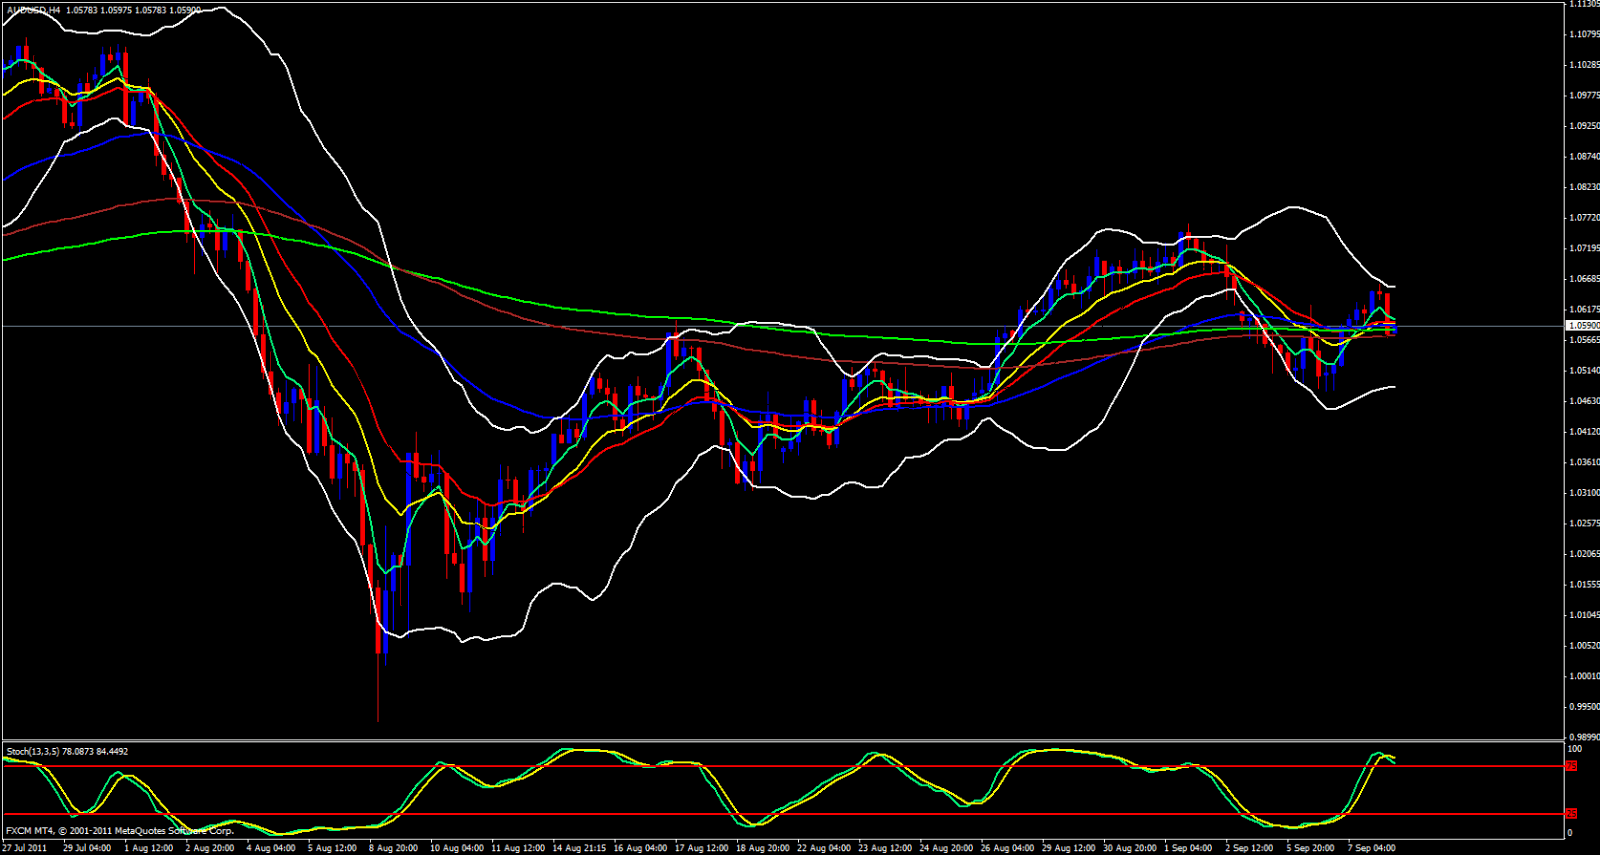
Task: Click the 14 Aug 21:15 time label
Action: coord(579,848)
